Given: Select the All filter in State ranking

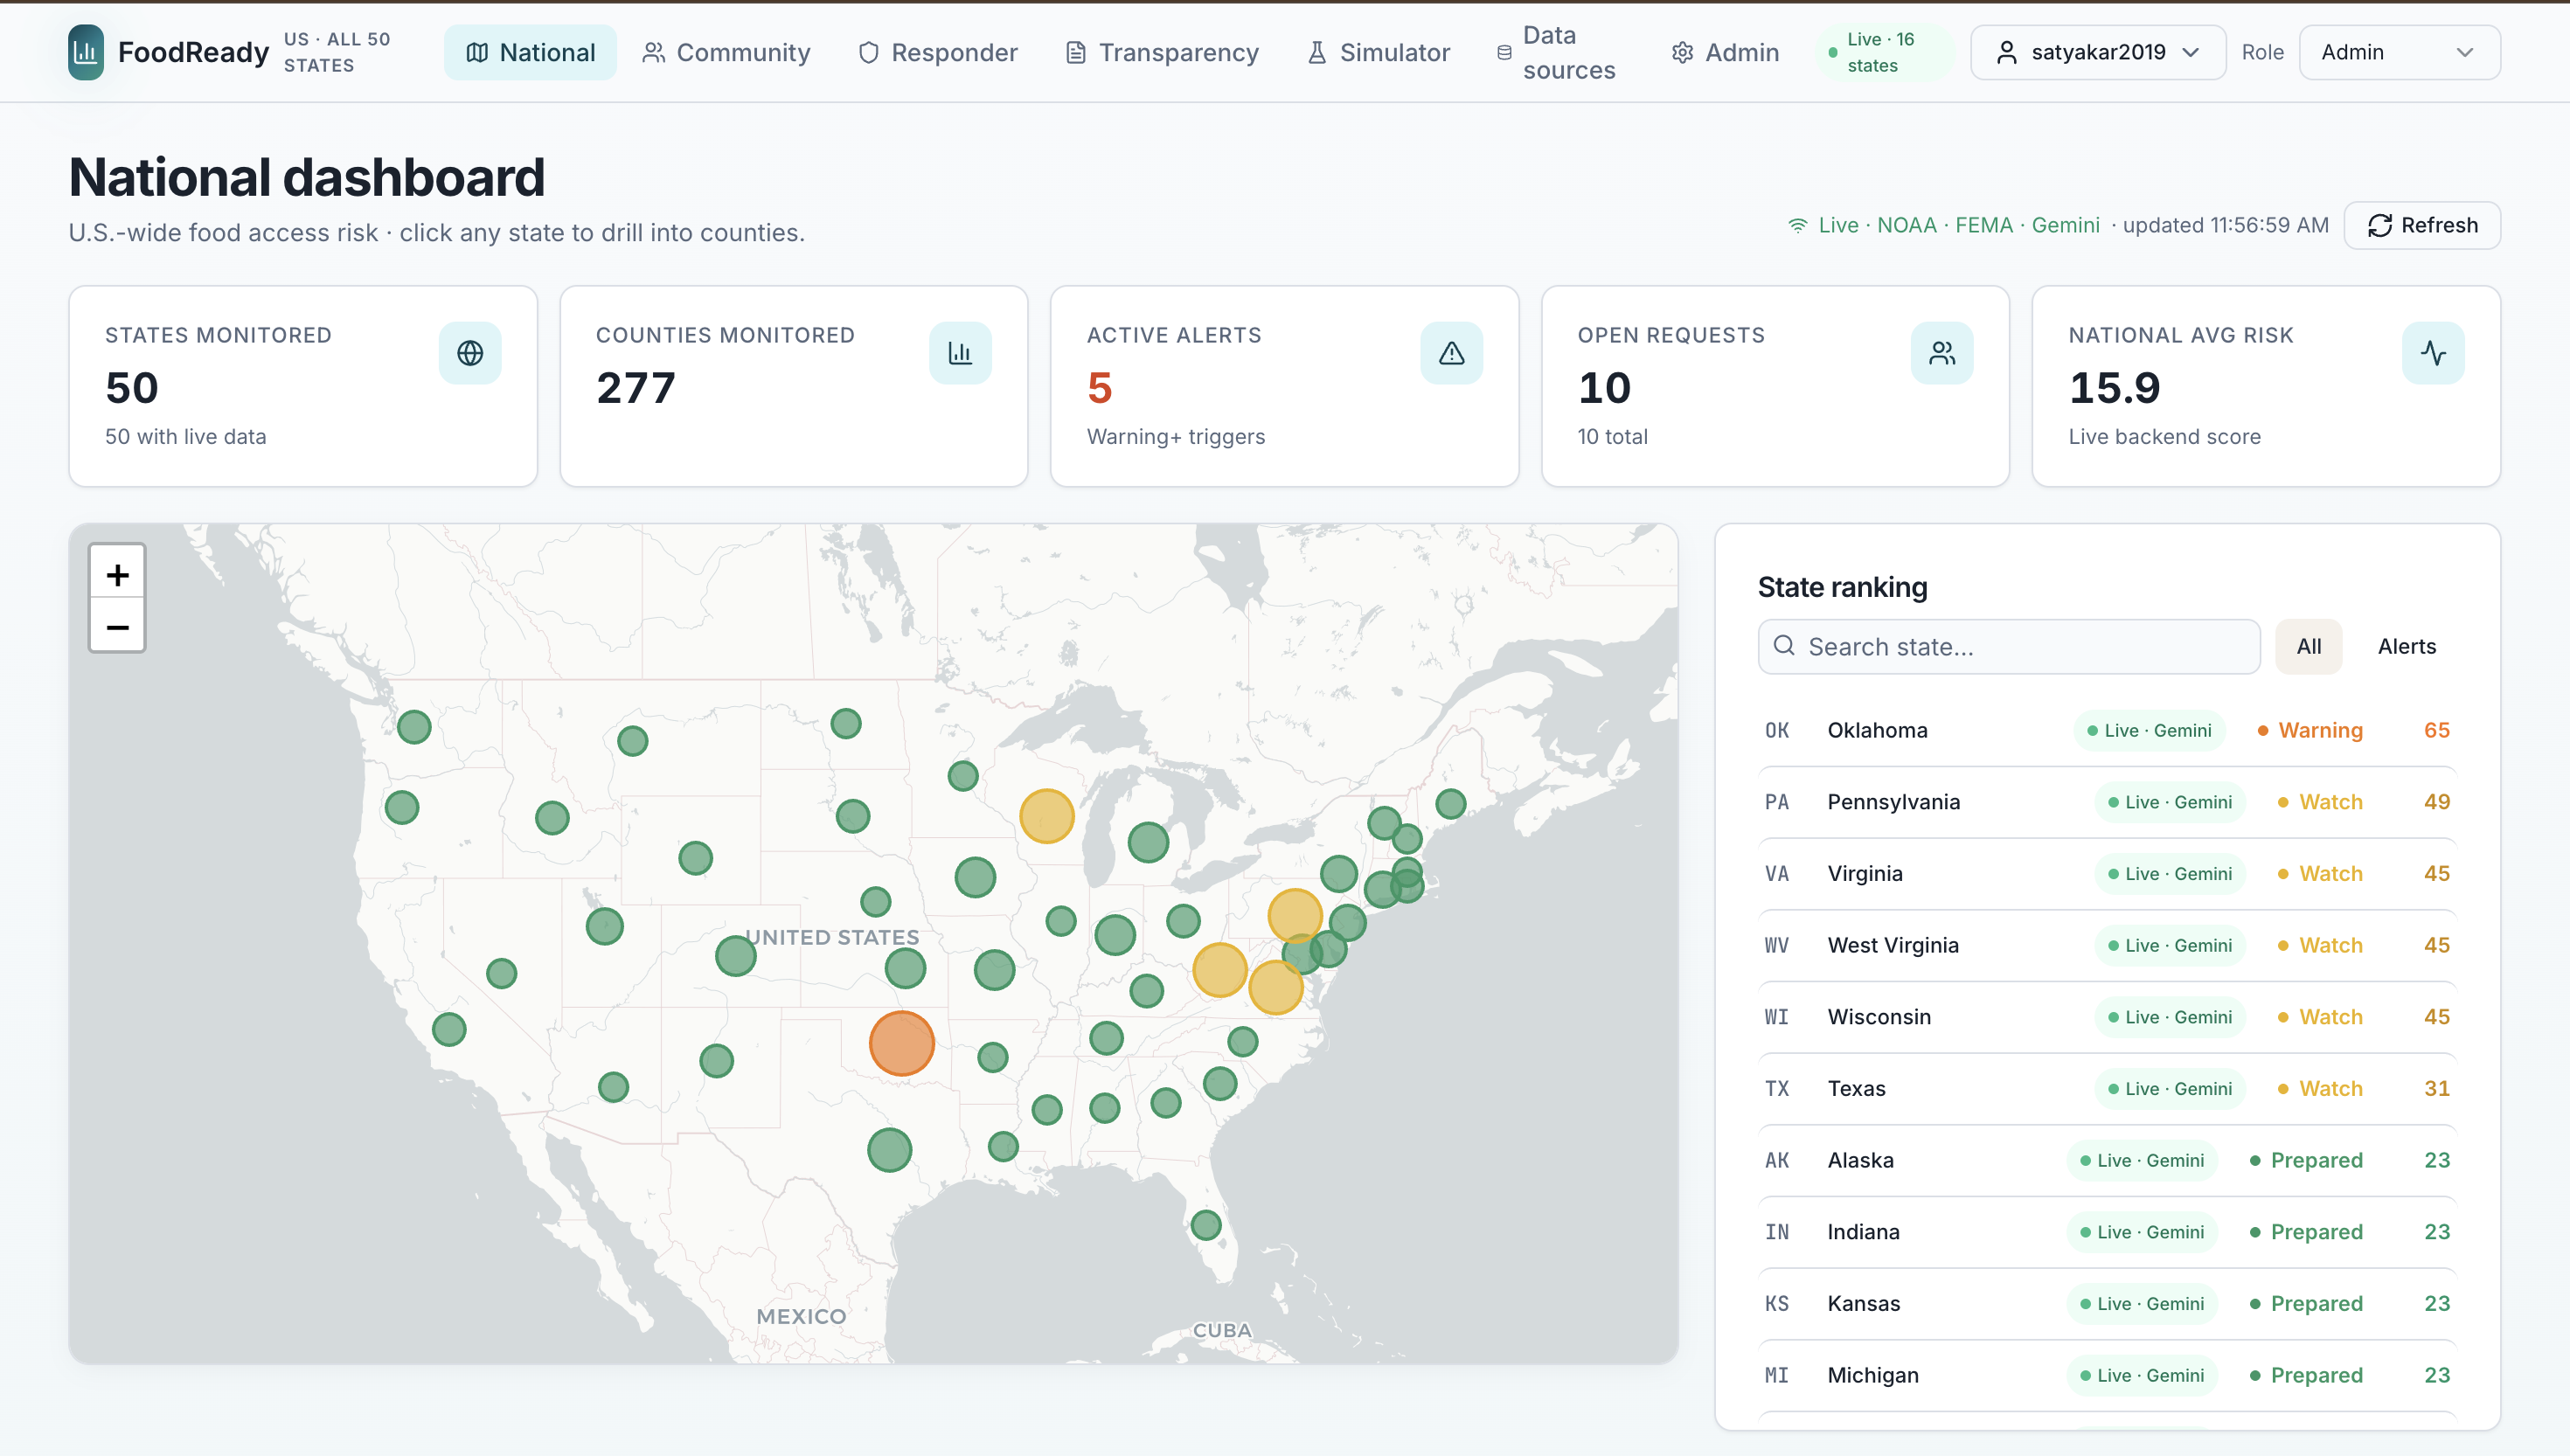Looking at the screenshot, I should (x=2308, y=646).
